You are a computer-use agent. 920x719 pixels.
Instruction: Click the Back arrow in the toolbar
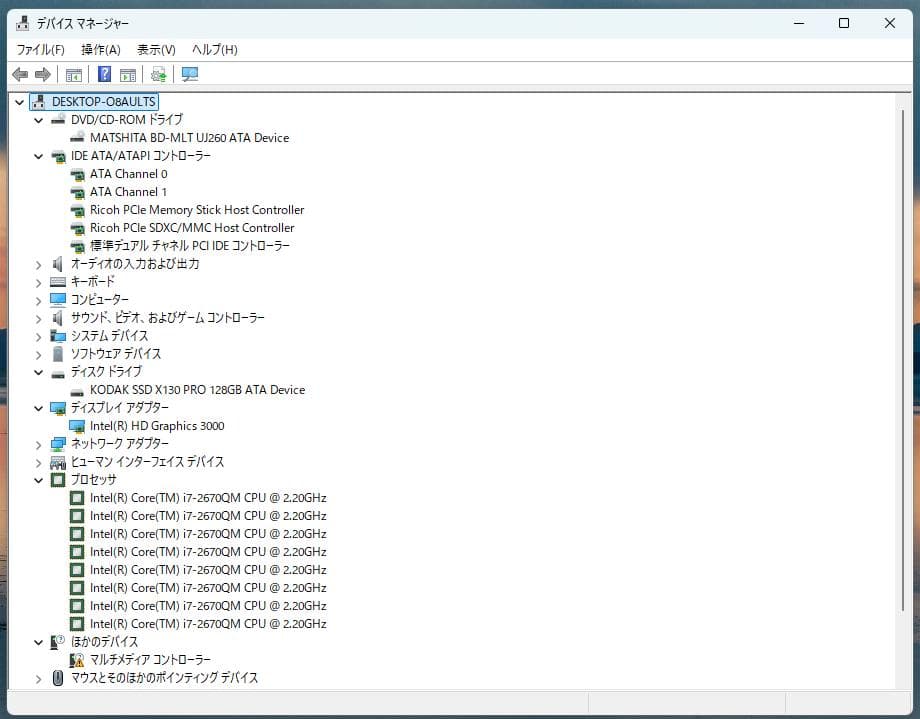(20, 74)
